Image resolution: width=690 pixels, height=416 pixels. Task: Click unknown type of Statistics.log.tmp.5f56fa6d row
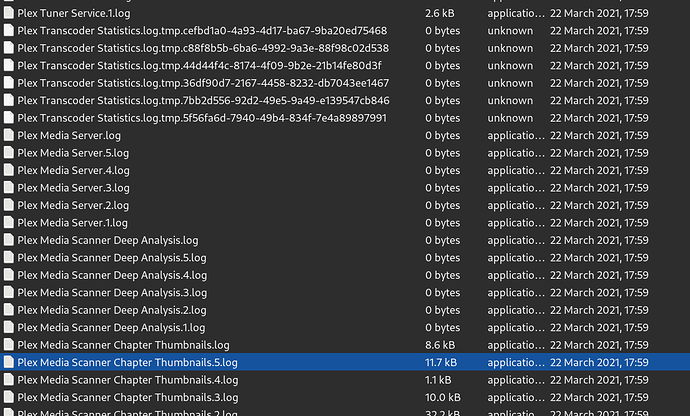tap(510, 118)
